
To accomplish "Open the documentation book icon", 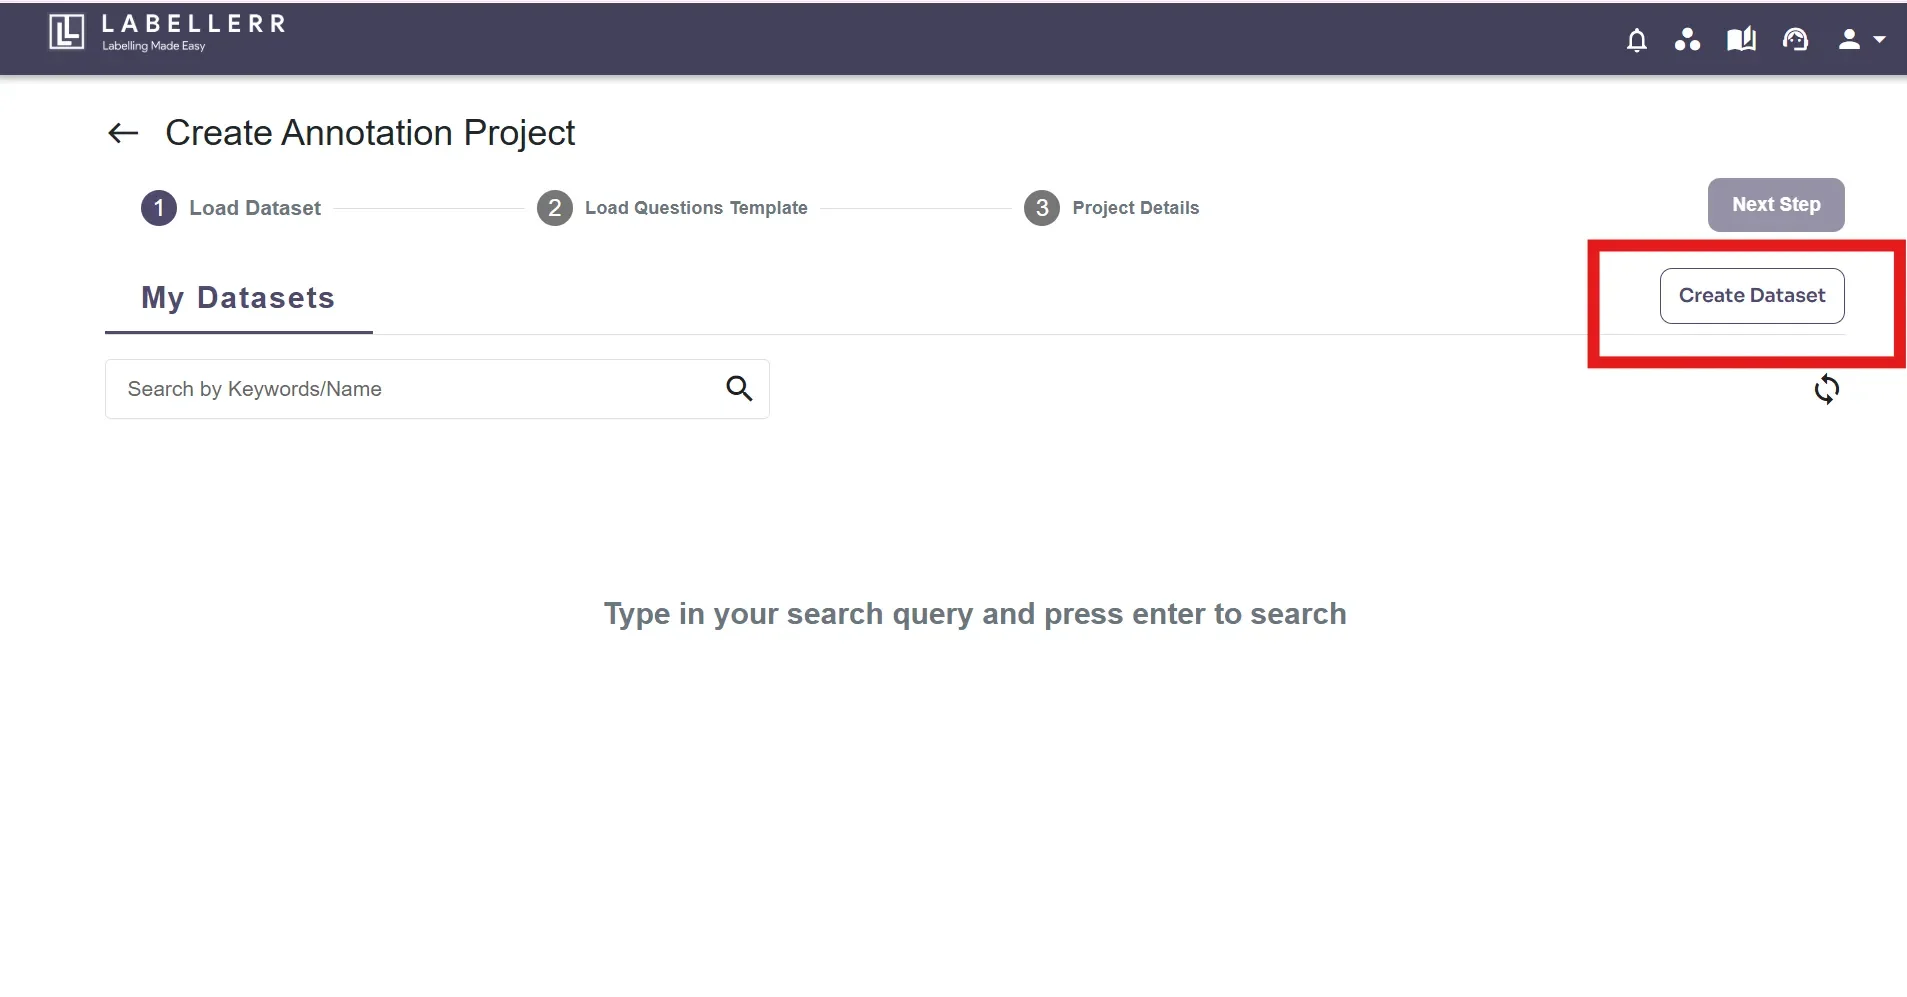I will pos(1741,39).
